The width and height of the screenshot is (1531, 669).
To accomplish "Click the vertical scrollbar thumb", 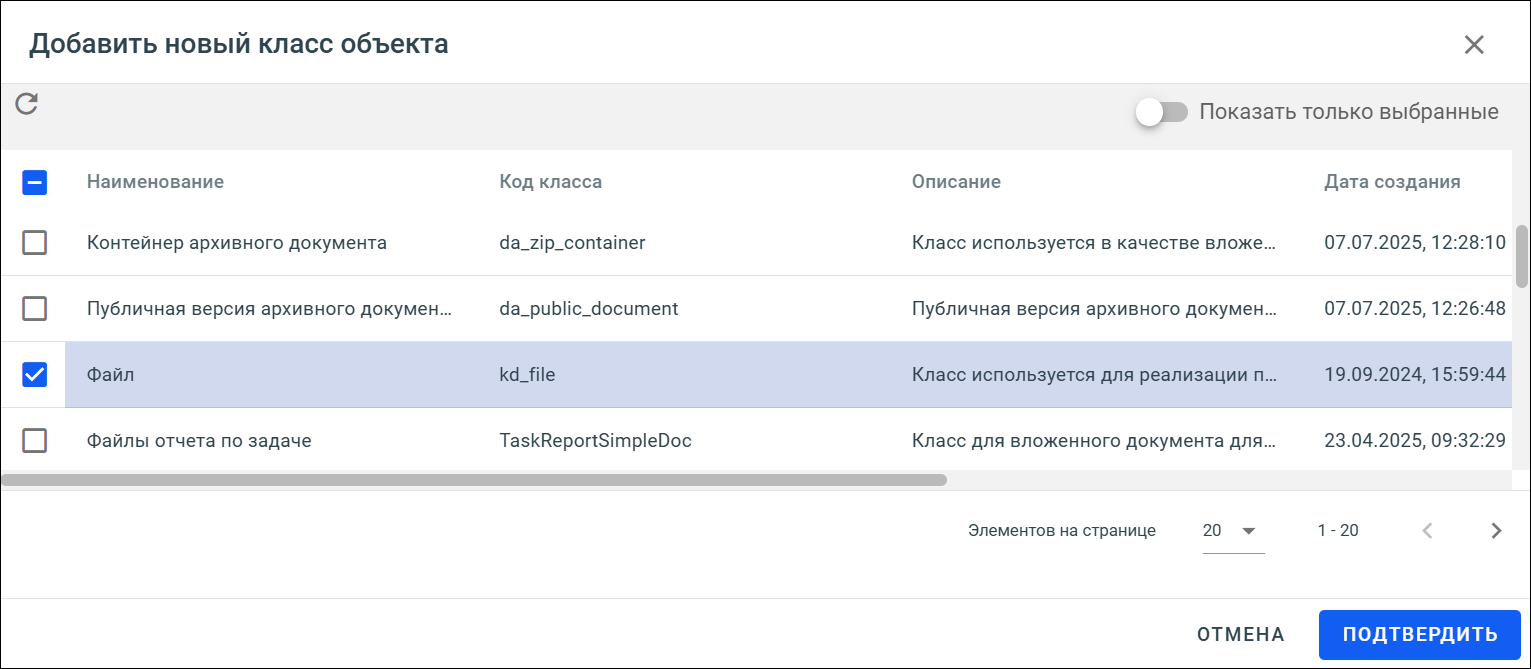I will (1522, 256).
